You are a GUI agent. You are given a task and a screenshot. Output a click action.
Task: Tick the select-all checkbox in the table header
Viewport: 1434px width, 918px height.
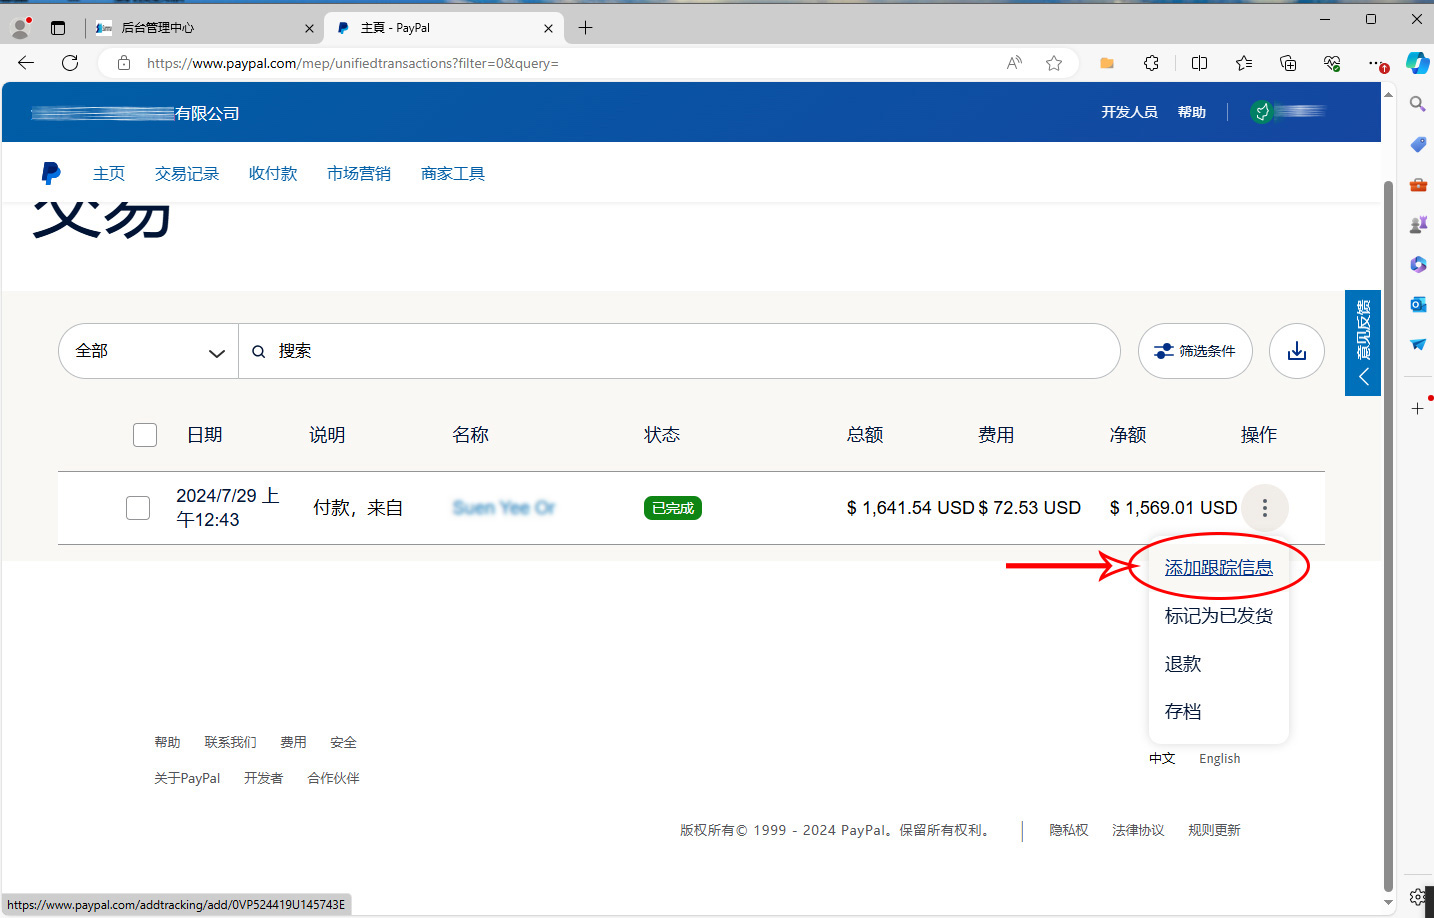click(x=145, y=435)
